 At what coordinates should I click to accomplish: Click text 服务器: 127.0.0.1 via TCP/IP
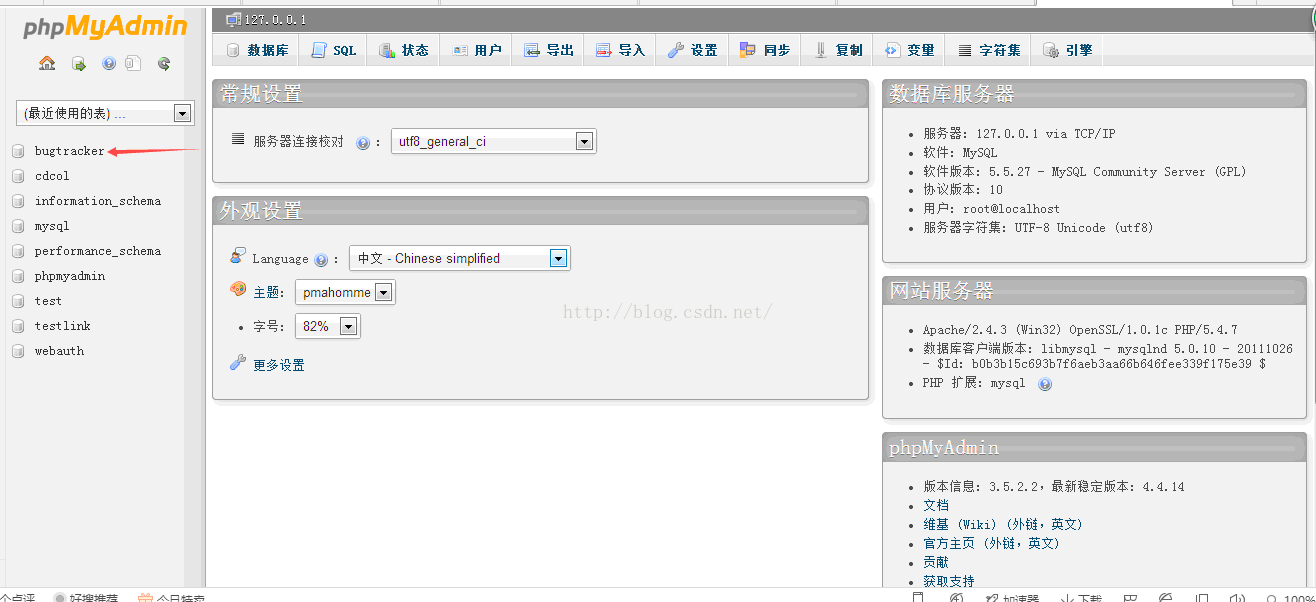tap(1019, 133)
